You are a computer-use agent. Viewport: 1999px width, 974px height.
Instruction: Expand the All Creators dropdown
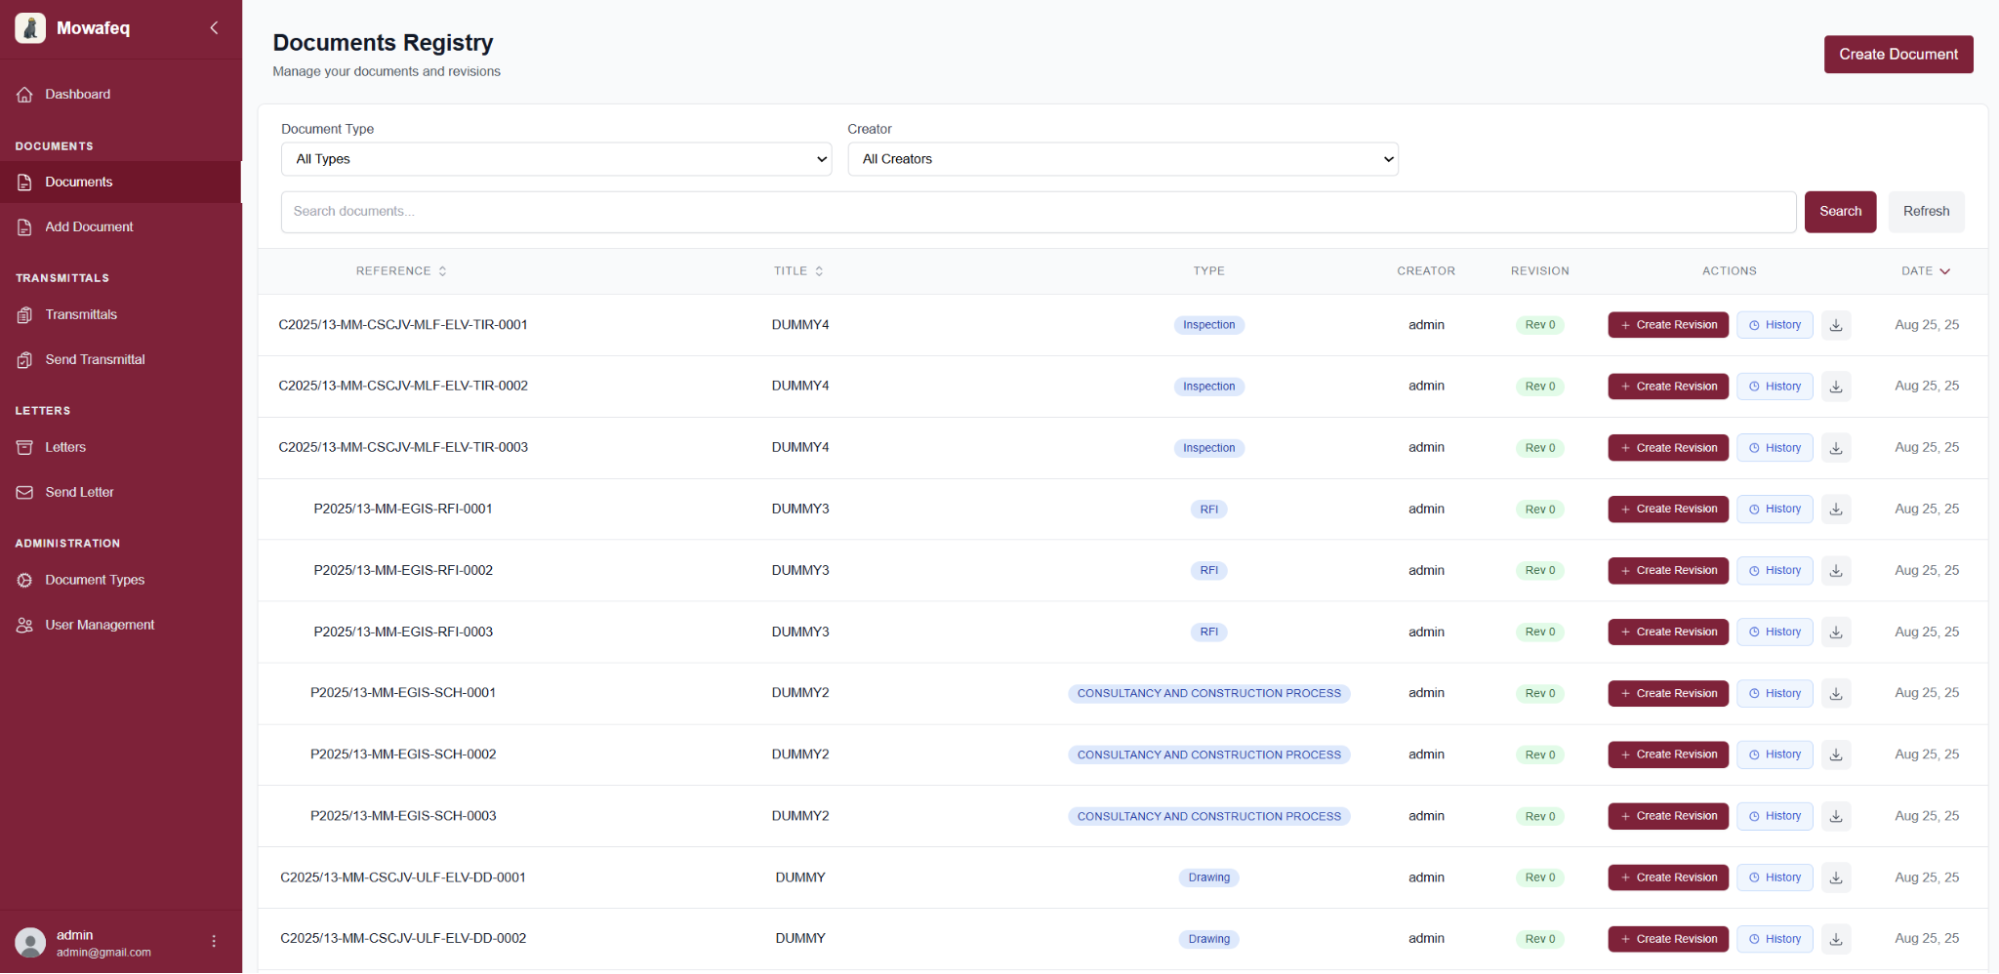click(1123, 159)
